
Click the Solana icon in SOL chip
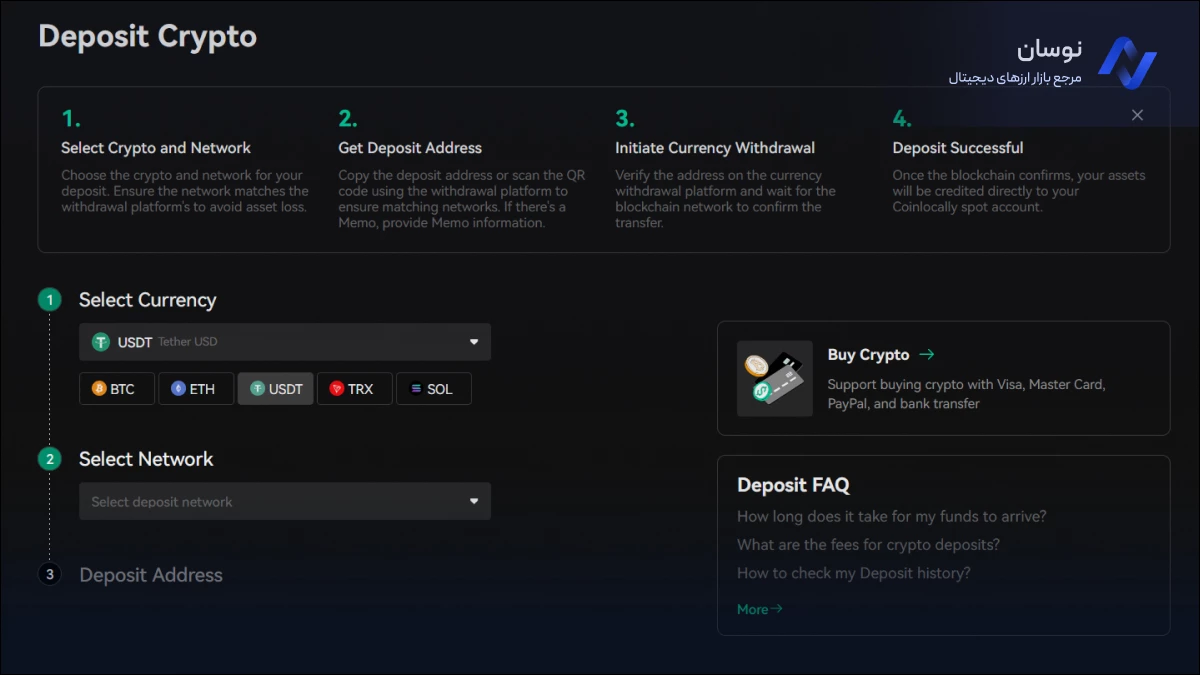tap(416, 389)
